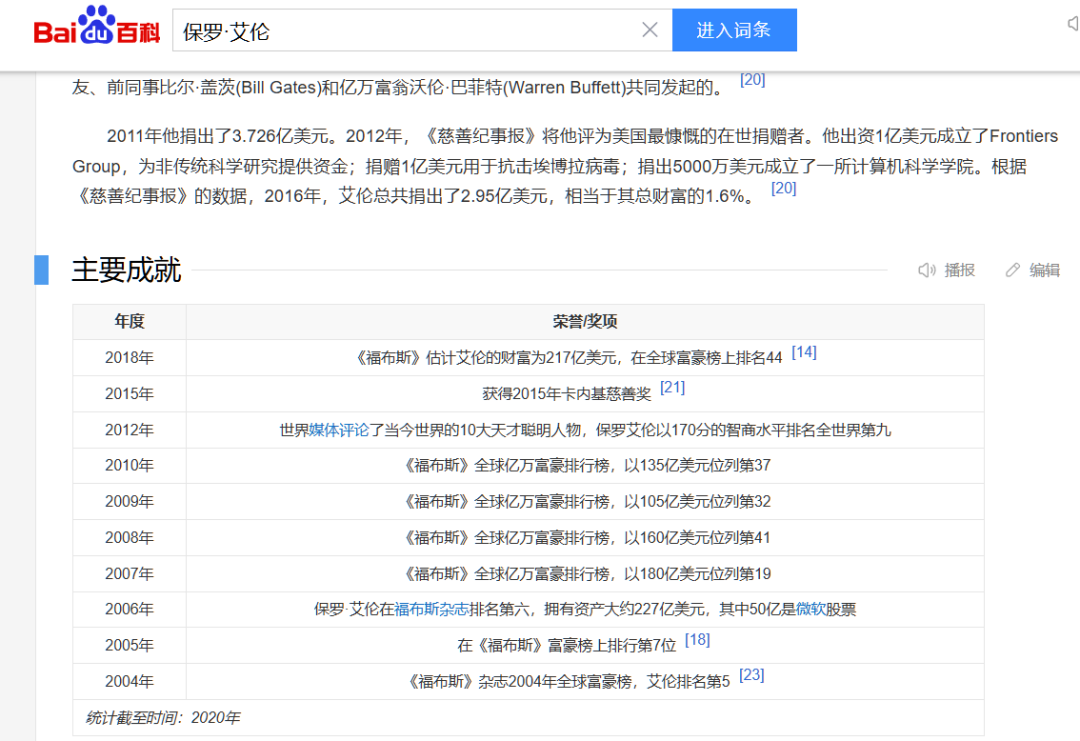The width and height of the screenshot is (1080, 741).
Task: Select the 2005年 year cell
Action: tap(129, 645)
